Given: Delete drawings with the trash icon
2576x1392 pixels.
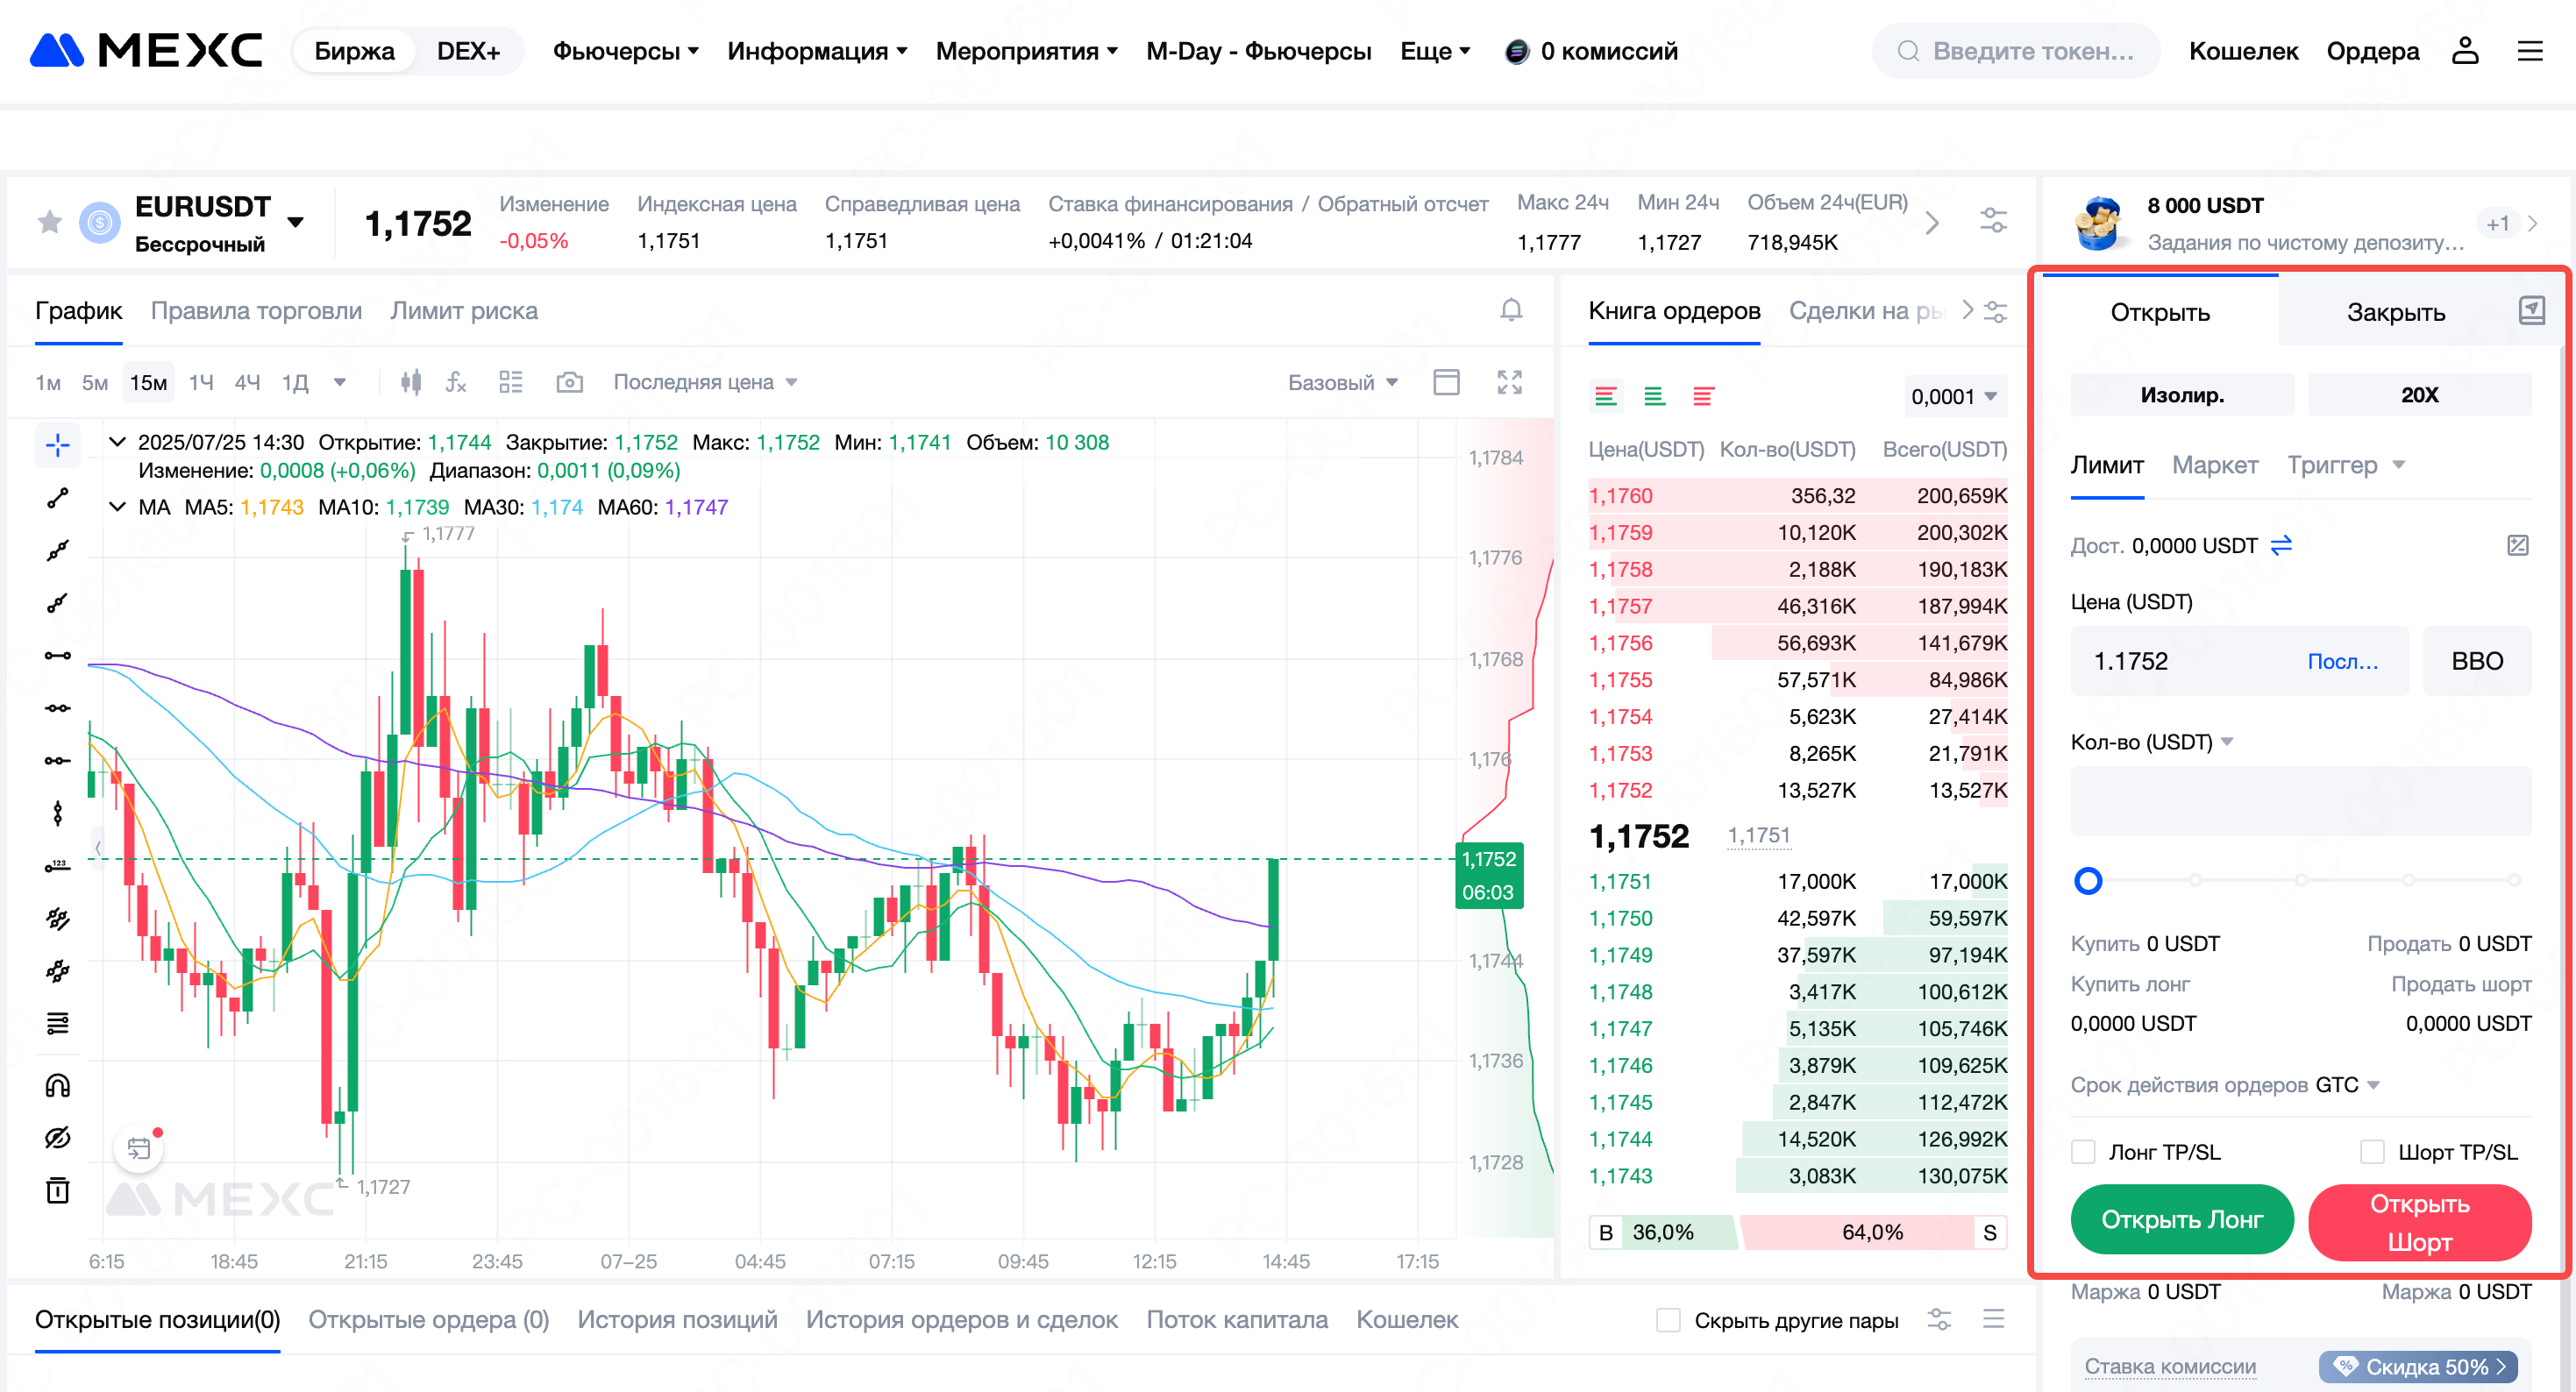Looking at the screenshot, I should [58, 1190].
